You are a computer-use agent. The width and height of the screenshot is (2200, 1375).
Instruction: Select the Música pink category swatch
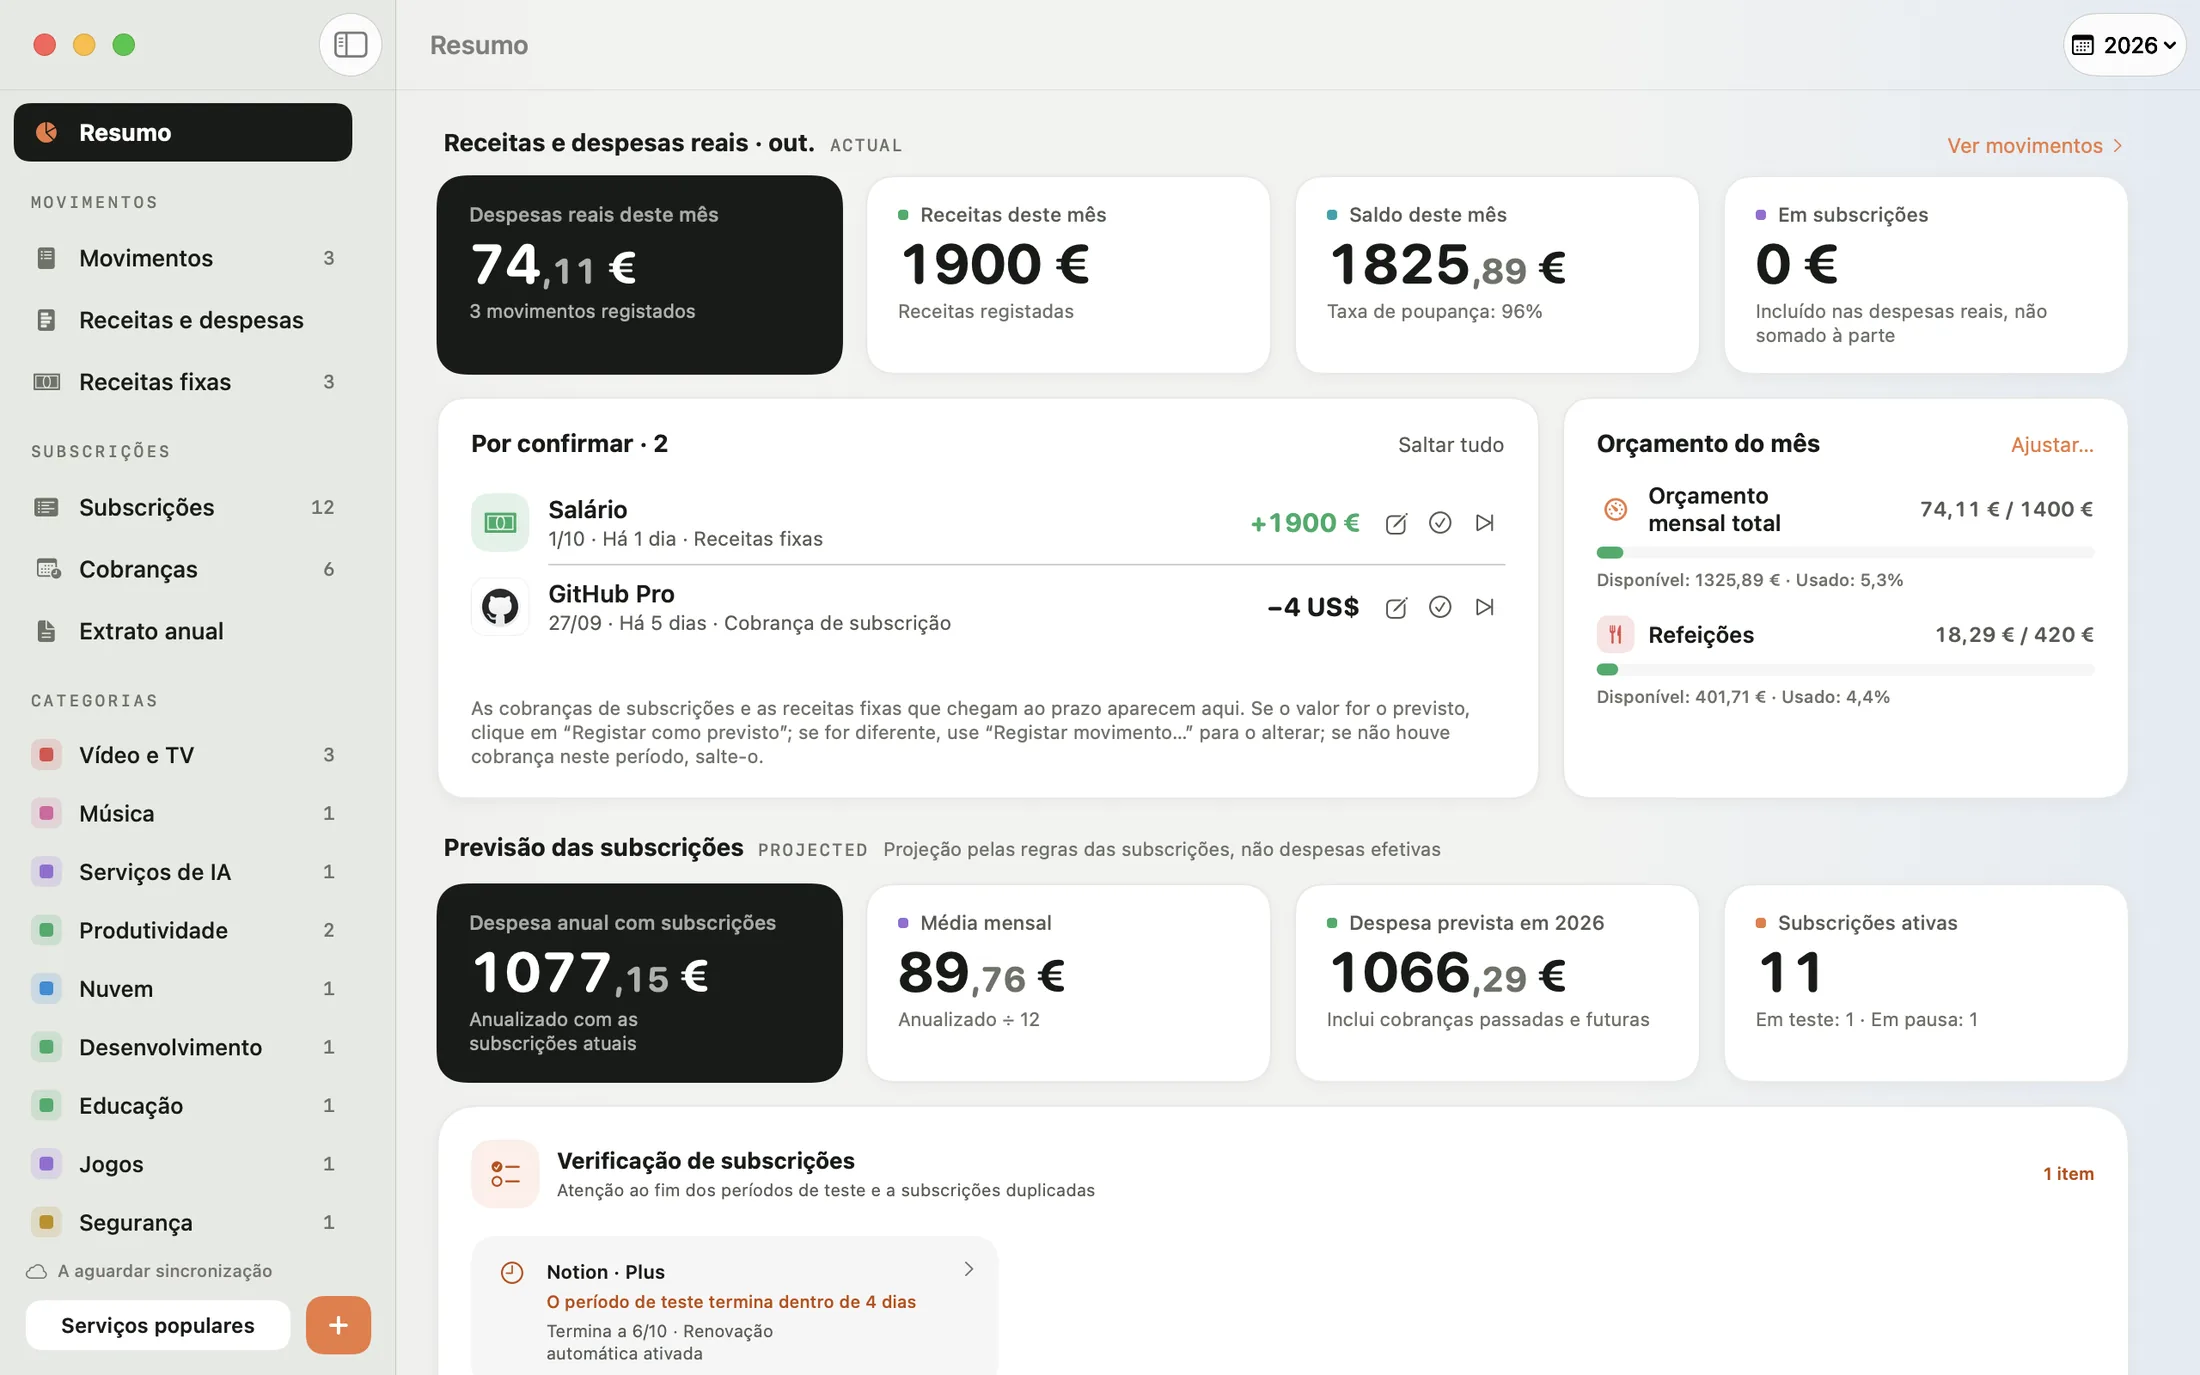click(x=46, y=813)
